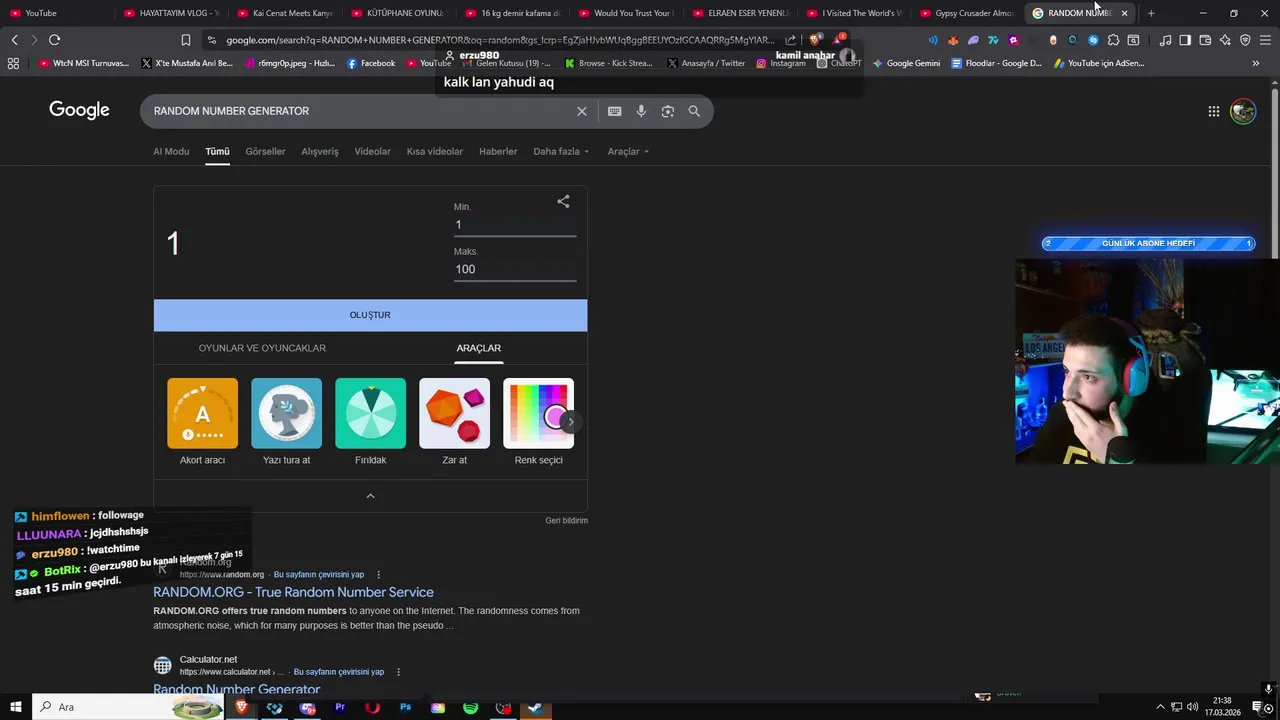
Task: Open the on-screen keyboard input tool
Action: point(614,111)
